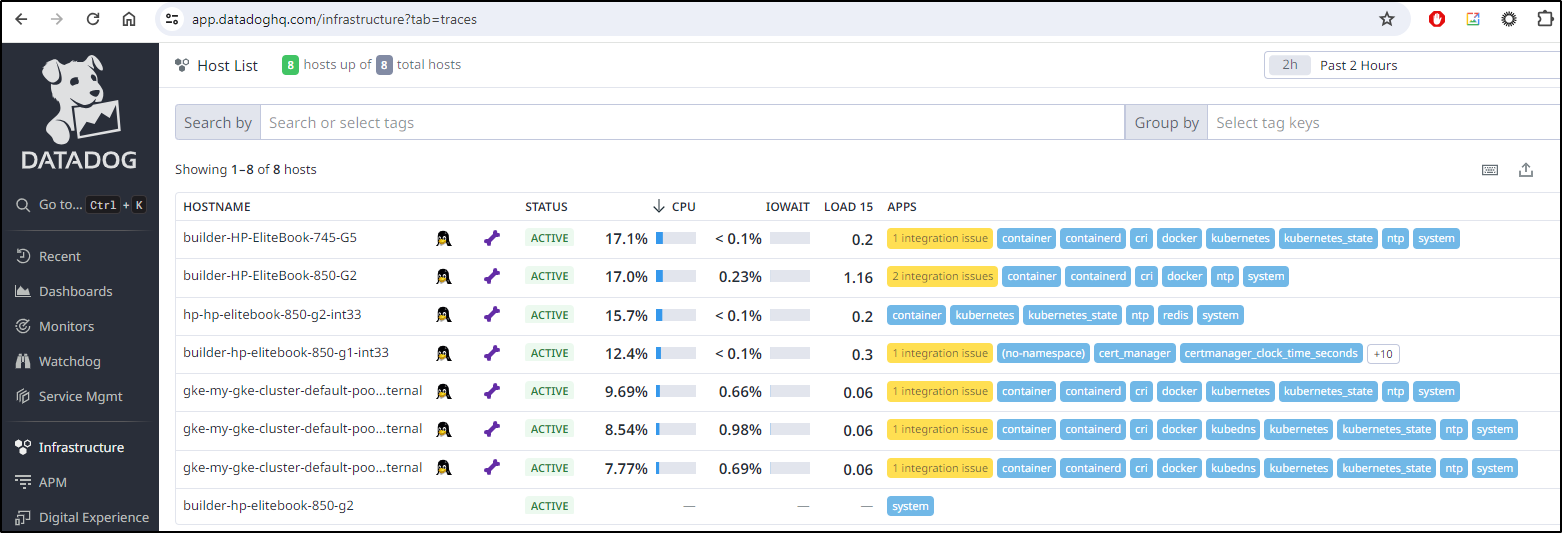The width and height of the screenshot is (1562, 533).
Task: Click the APM lines icon
Action: click(x=23, y=482)
